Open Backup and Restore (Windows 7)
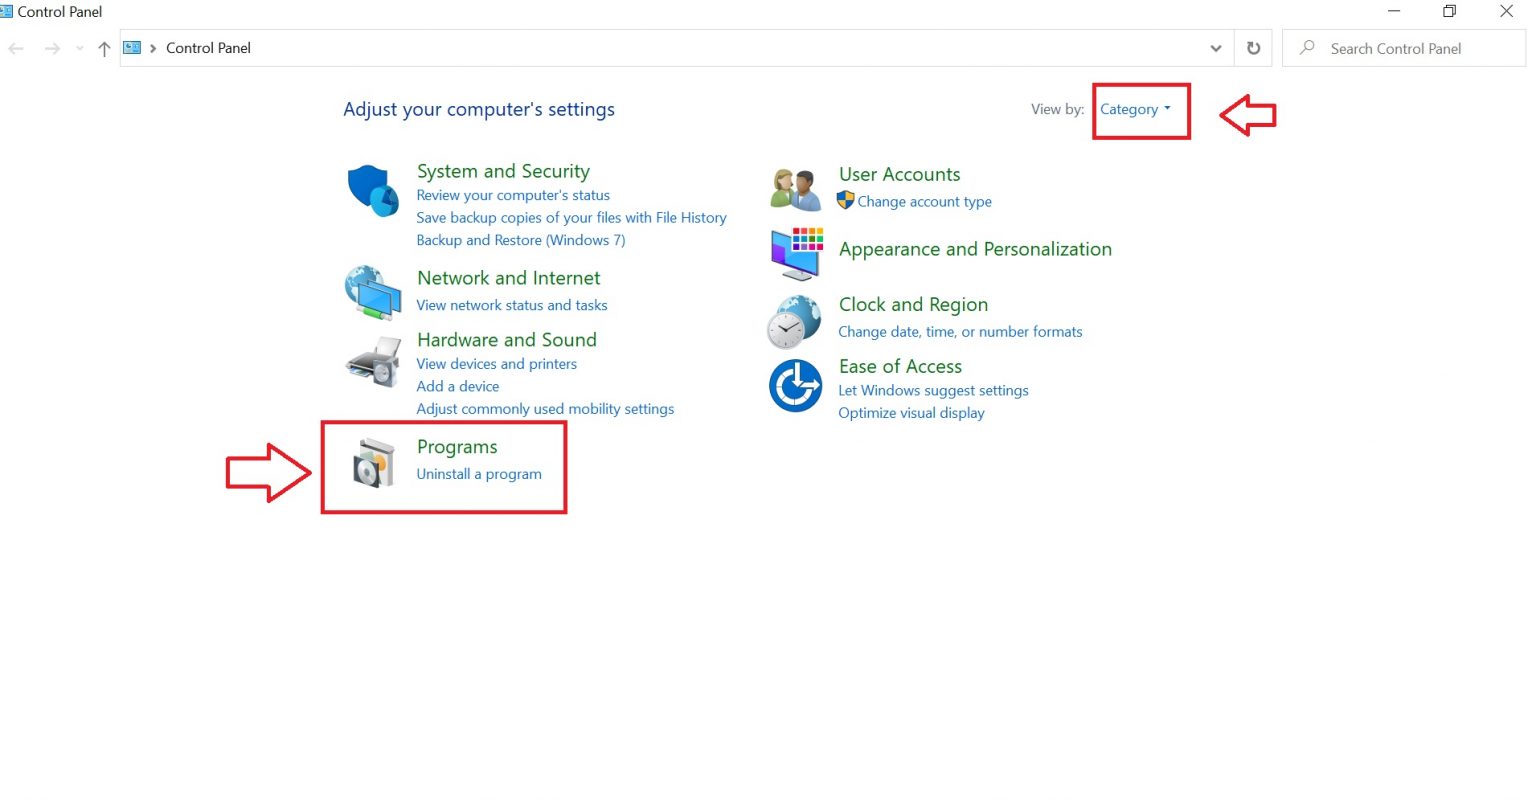The height and width of the screenshot is (806, 1536). coord(520,240)
